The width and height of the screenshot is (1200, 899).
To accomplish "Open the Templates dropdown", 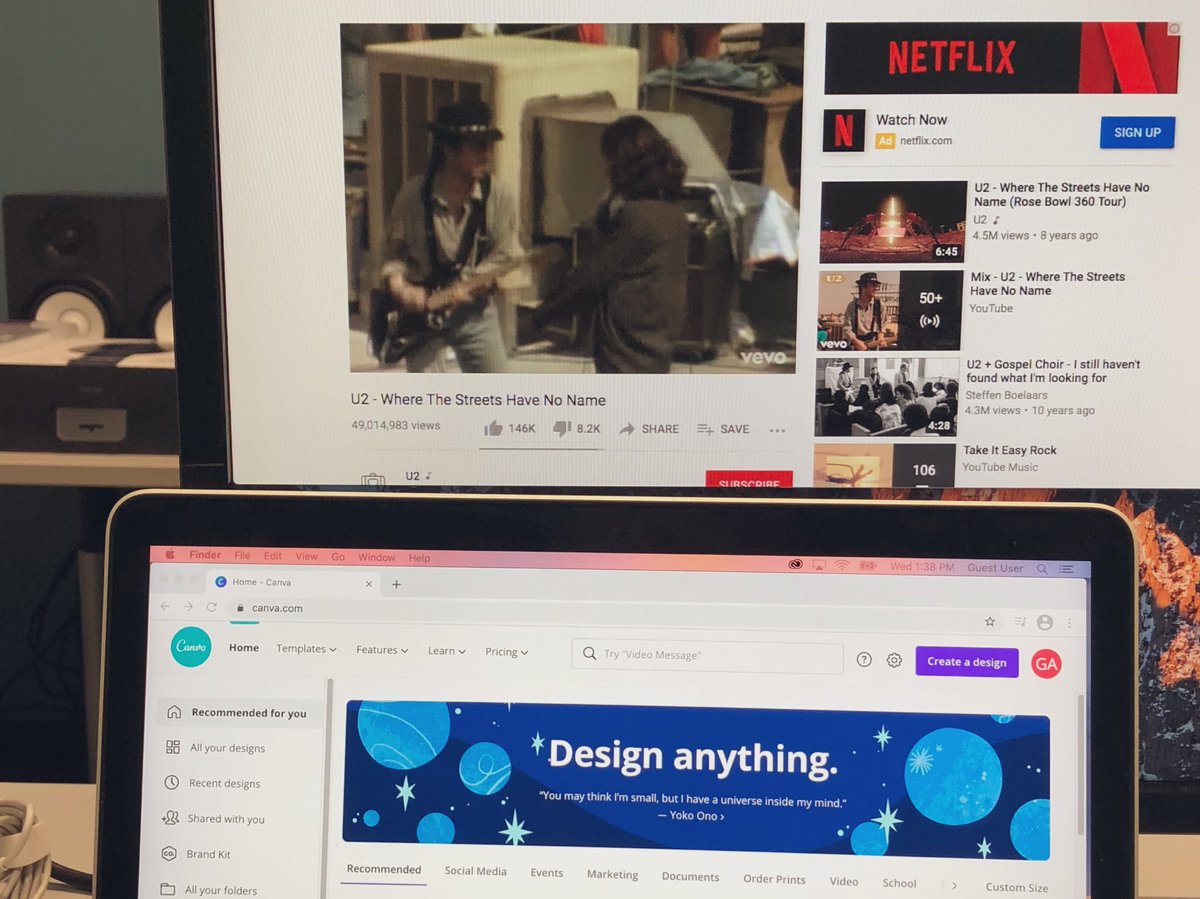I will tap(305, 649).
